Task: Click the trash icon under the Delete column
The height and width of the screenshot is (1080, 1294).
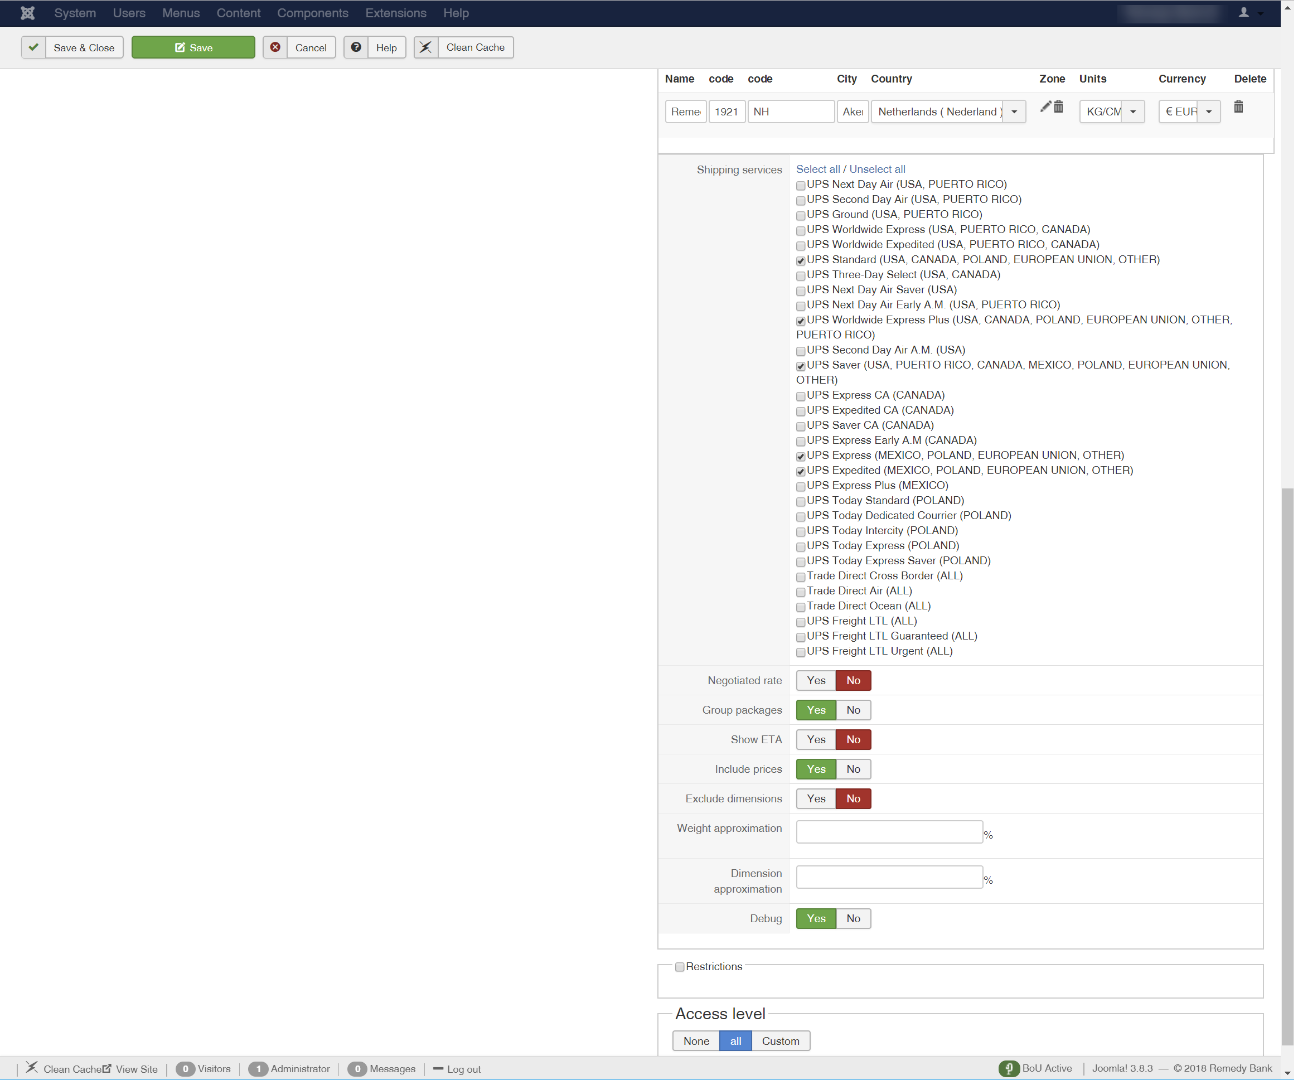Action: tap(1238, 107)
